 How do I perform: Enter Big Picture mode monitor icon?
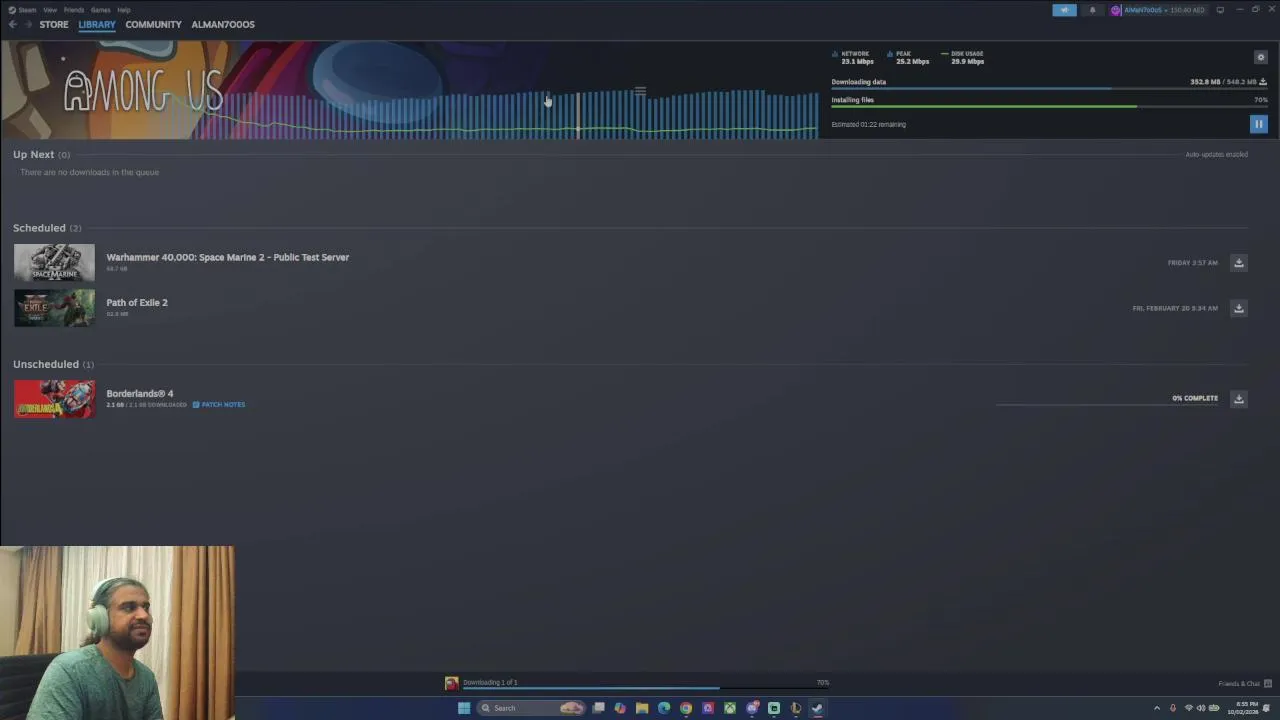click(1220, 10)
